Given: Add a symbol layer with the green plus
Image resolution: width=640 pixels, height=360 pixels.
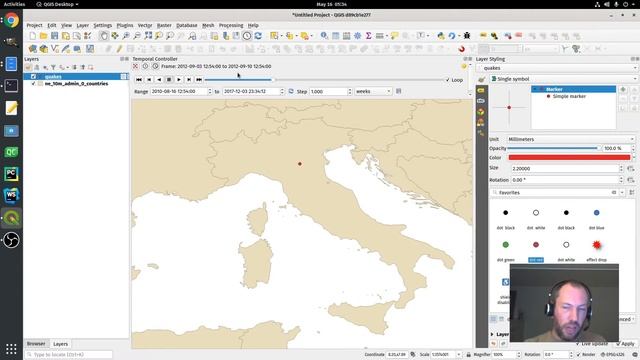Looking at the screenshot, I should click(x=623, y=89).
